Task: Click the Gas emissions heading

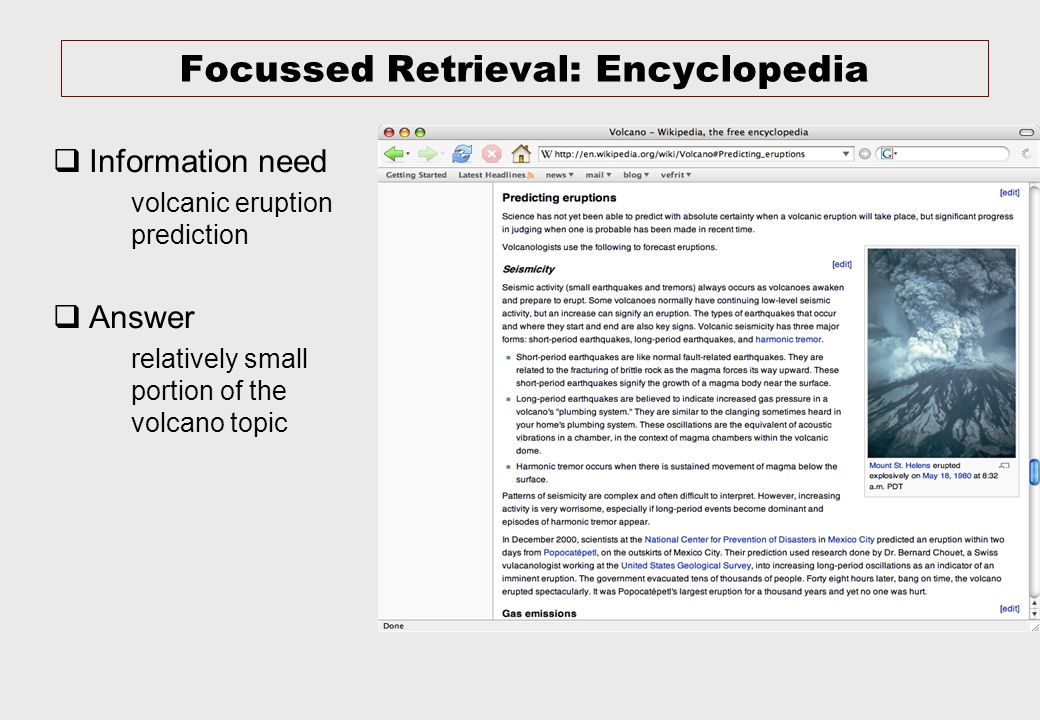Action: coord(539,613)
